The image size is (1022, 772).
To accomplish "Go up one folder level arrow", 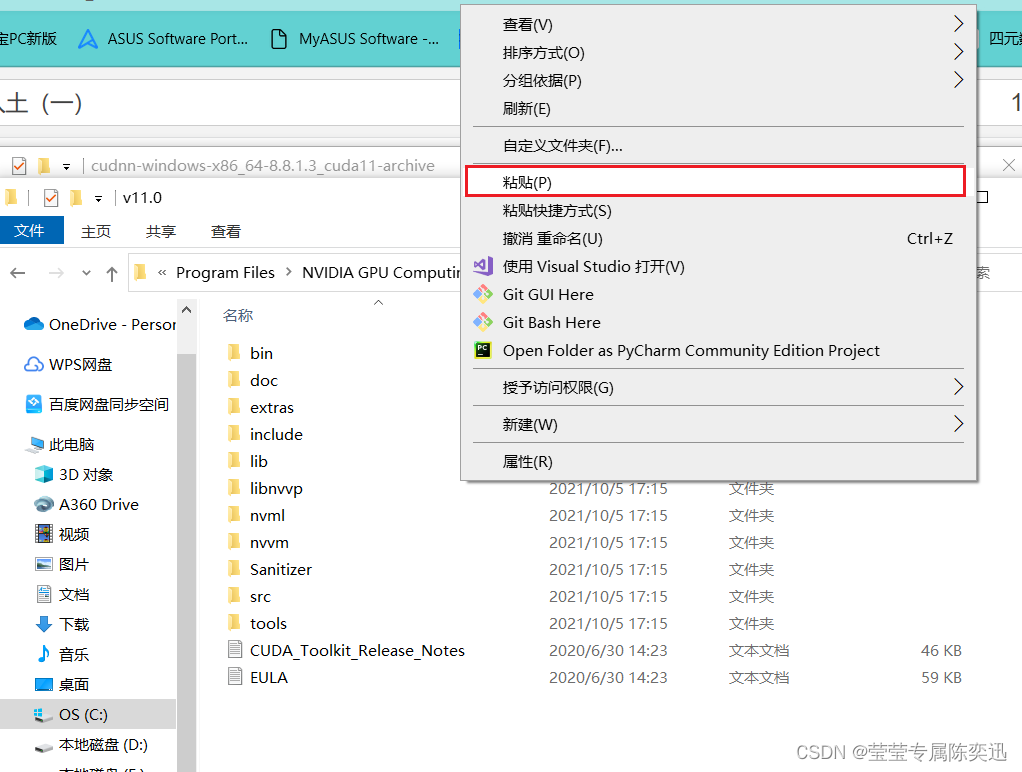I will click(112, 273).
